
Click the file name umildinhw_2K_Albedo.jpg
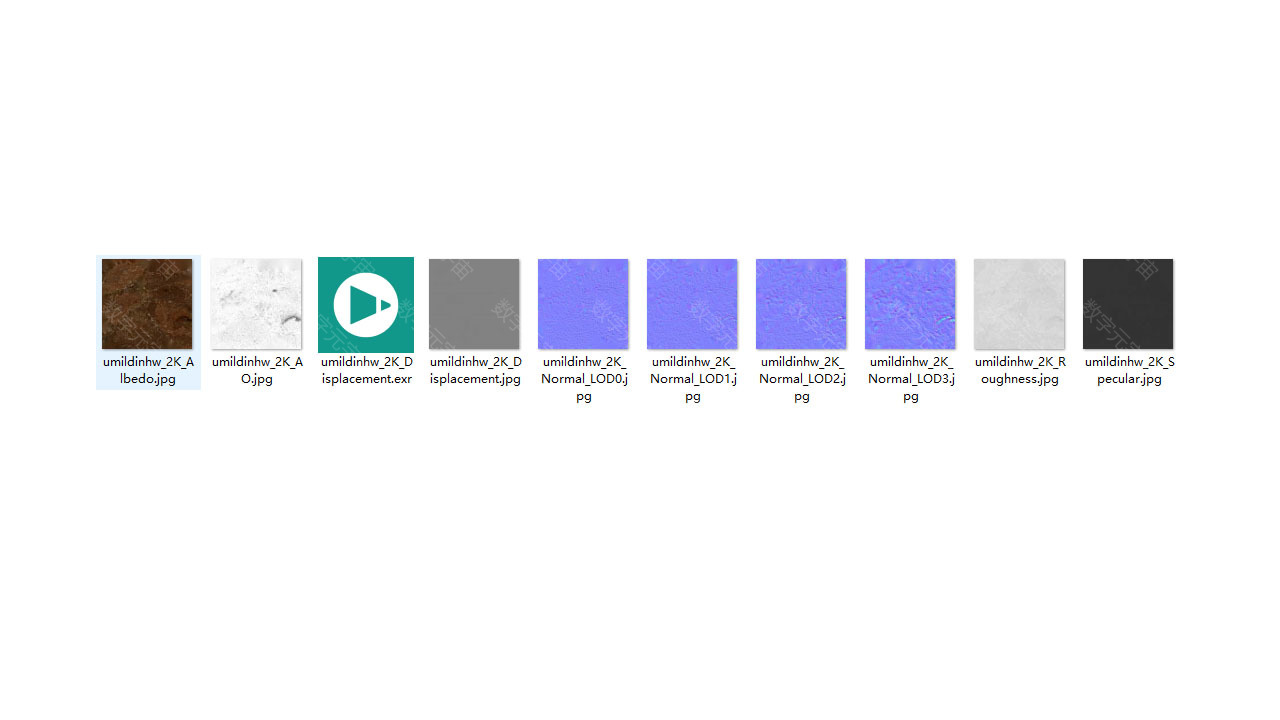click(148, 371)
